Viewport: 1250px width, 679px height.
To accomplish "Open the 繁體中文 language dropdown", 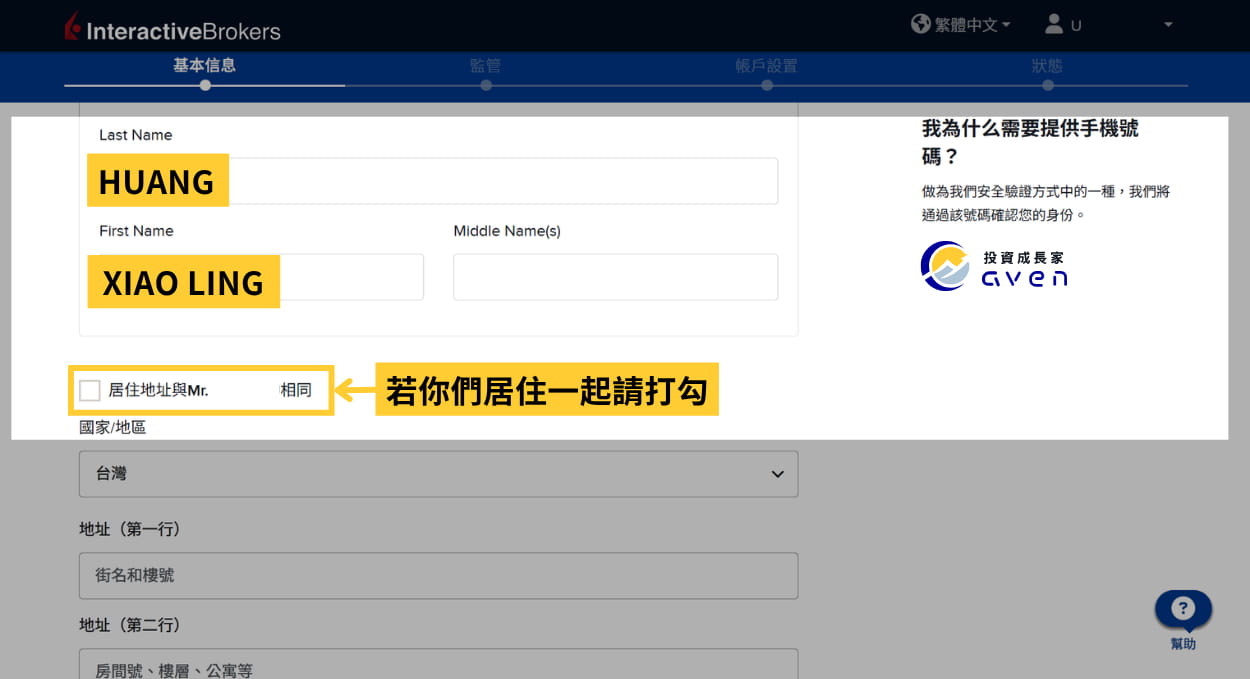I will click(x=972, y=24).
